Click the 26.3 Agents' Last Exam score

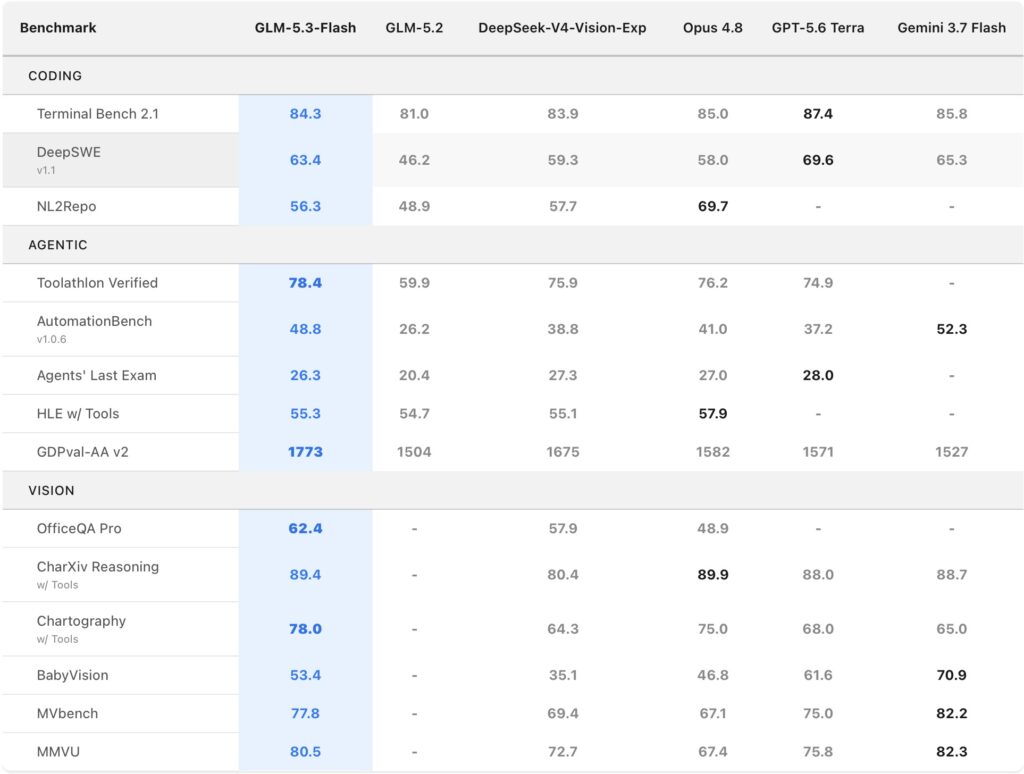tap(305, 376)
